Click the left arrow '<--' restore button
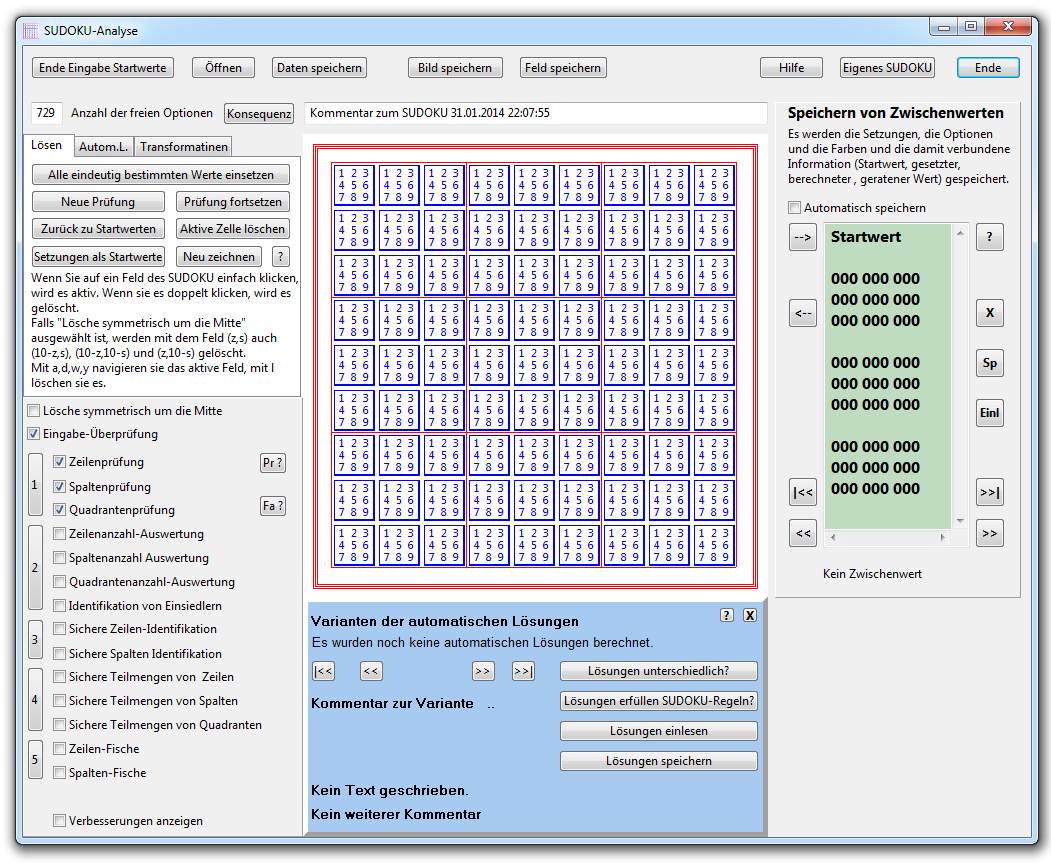The height and width of the screenshot is (863, 1051). [x=803, y=311]
